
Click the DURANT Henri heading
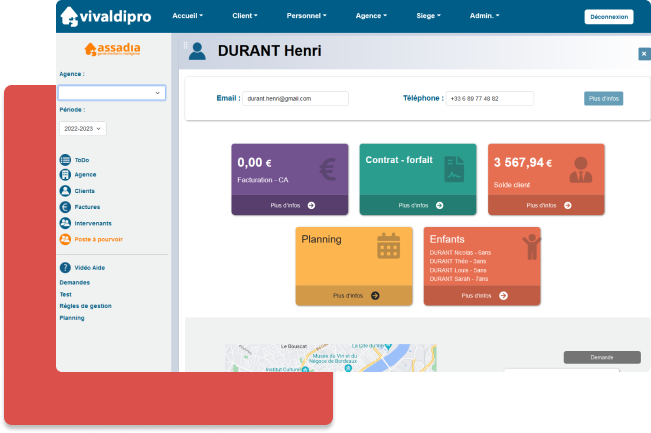[270, 51]
